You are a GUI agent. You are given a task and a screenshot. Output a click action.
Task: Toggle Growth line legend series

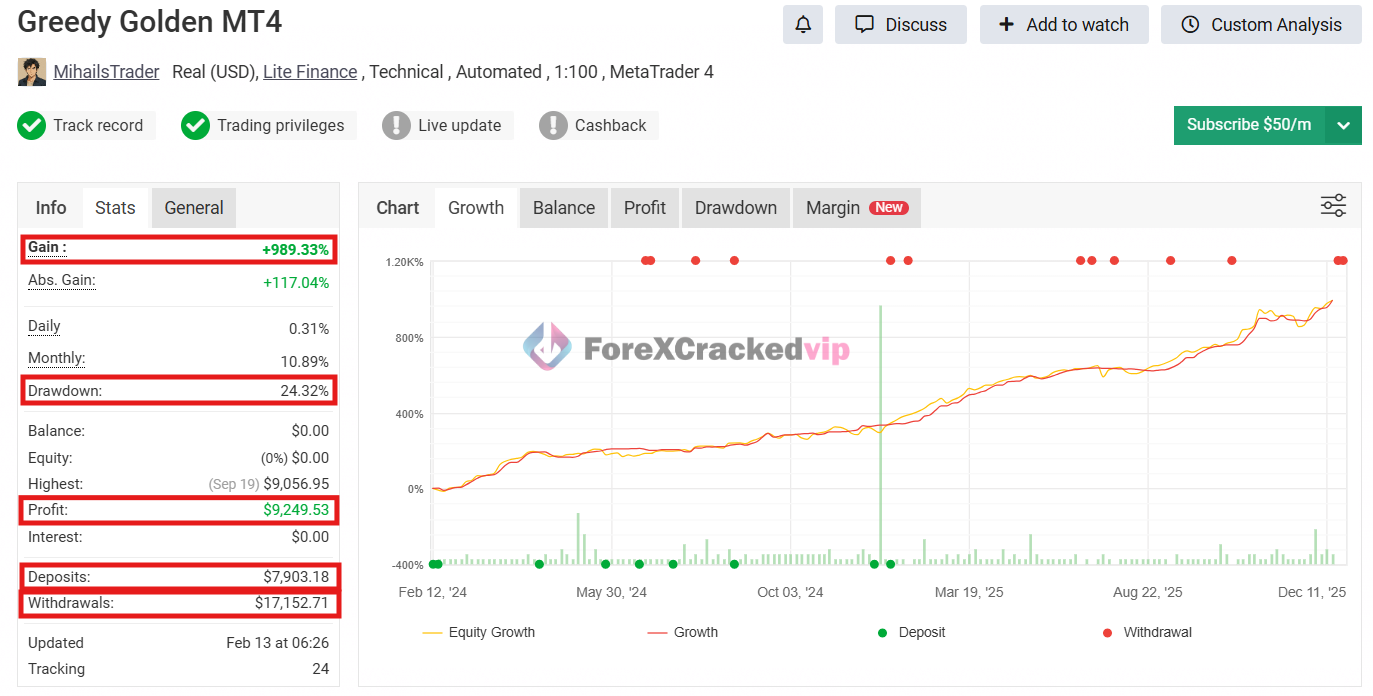coord(683,632)
